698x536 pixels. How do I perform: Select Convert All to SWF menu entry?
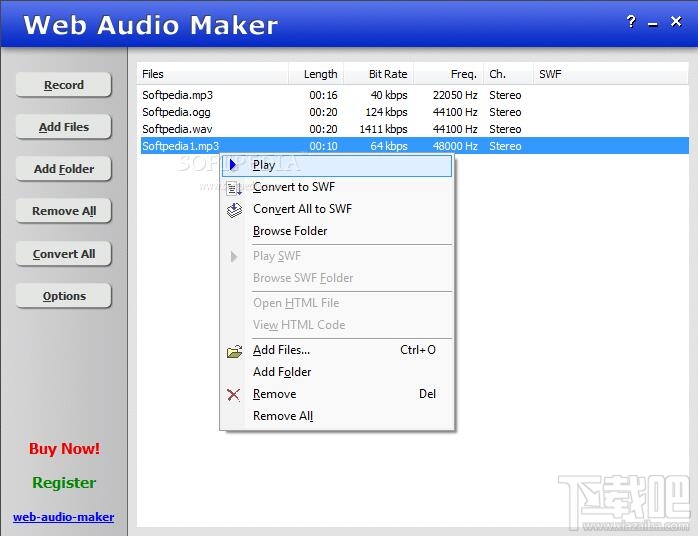click(x=337, y=209)
